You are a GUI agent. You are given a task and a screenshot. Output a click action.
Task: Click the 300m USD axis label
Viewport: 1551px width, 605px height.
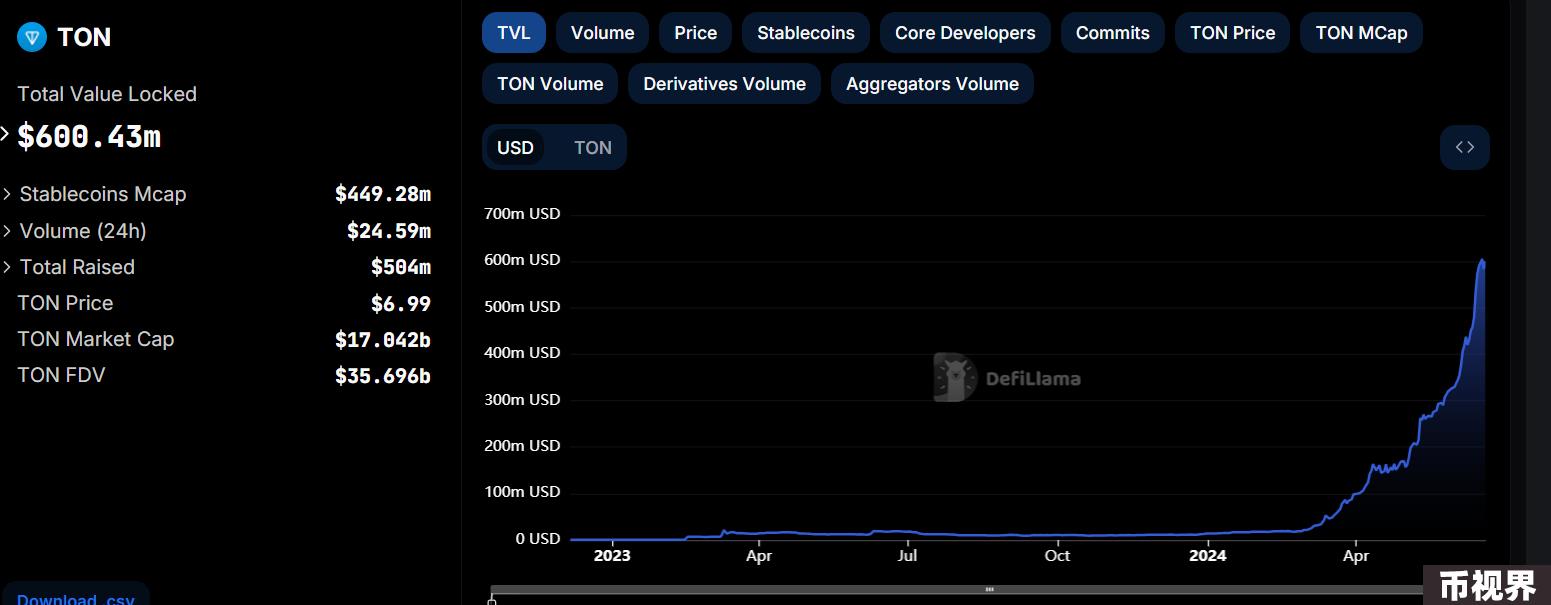pyautogui.click(x=522, y=399)
